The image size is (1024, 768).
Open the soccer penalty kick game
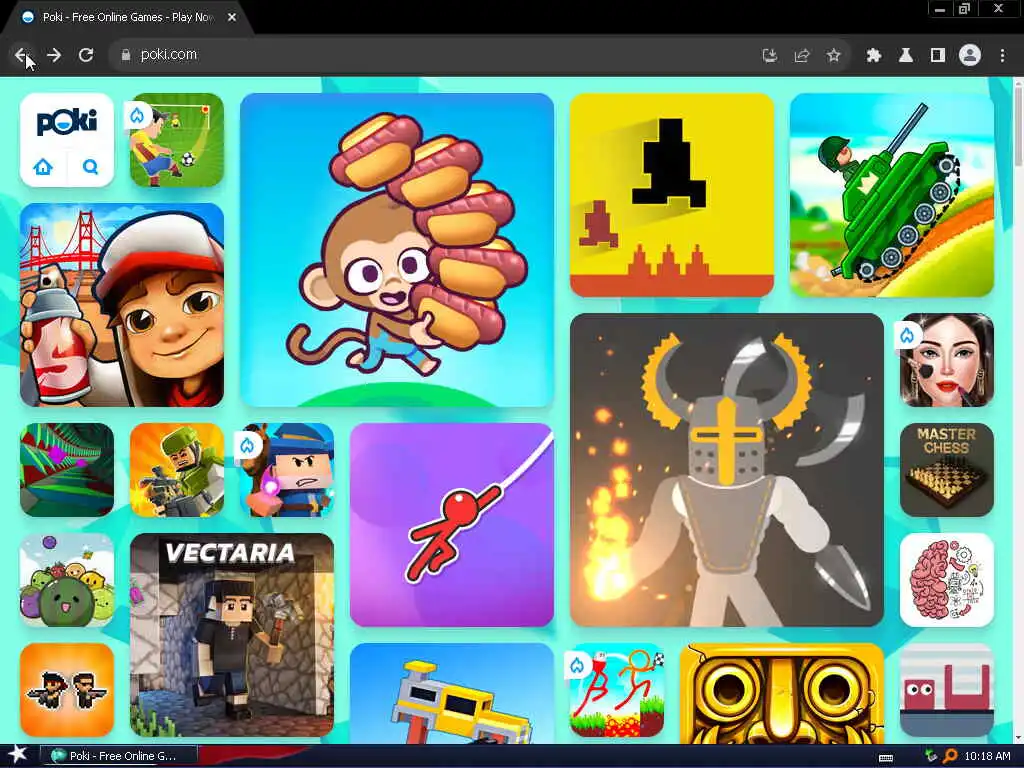pyautogui.click(x=176, y=140)
